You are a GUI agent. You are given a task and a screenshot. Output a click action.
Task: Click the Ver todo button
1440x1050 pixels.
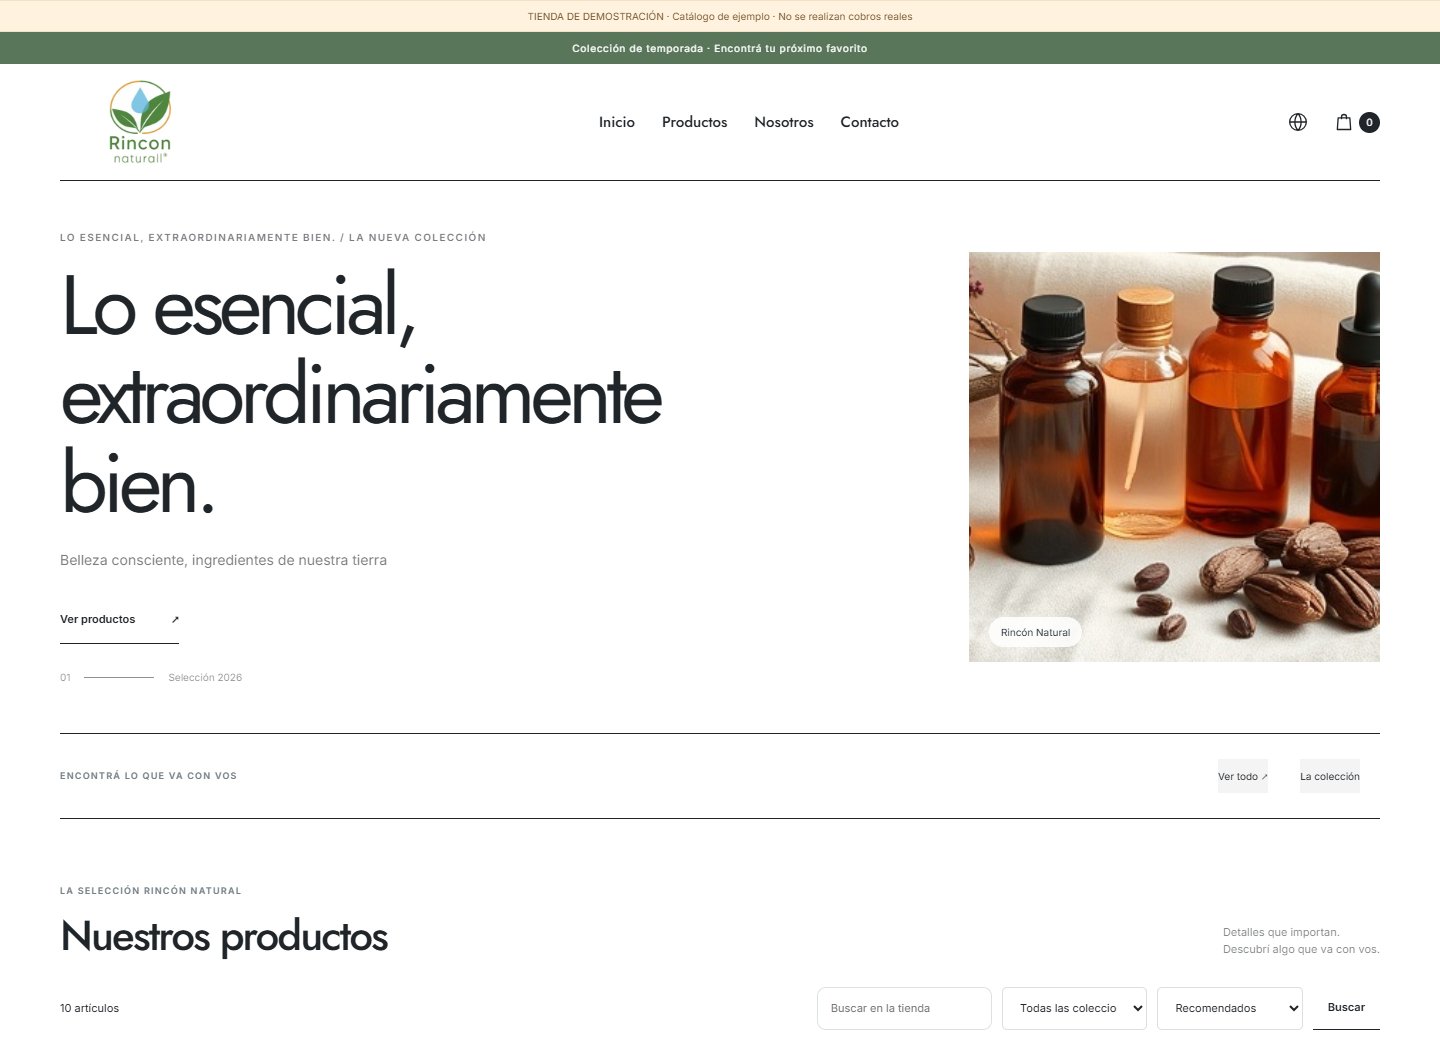pos(1243,776)
